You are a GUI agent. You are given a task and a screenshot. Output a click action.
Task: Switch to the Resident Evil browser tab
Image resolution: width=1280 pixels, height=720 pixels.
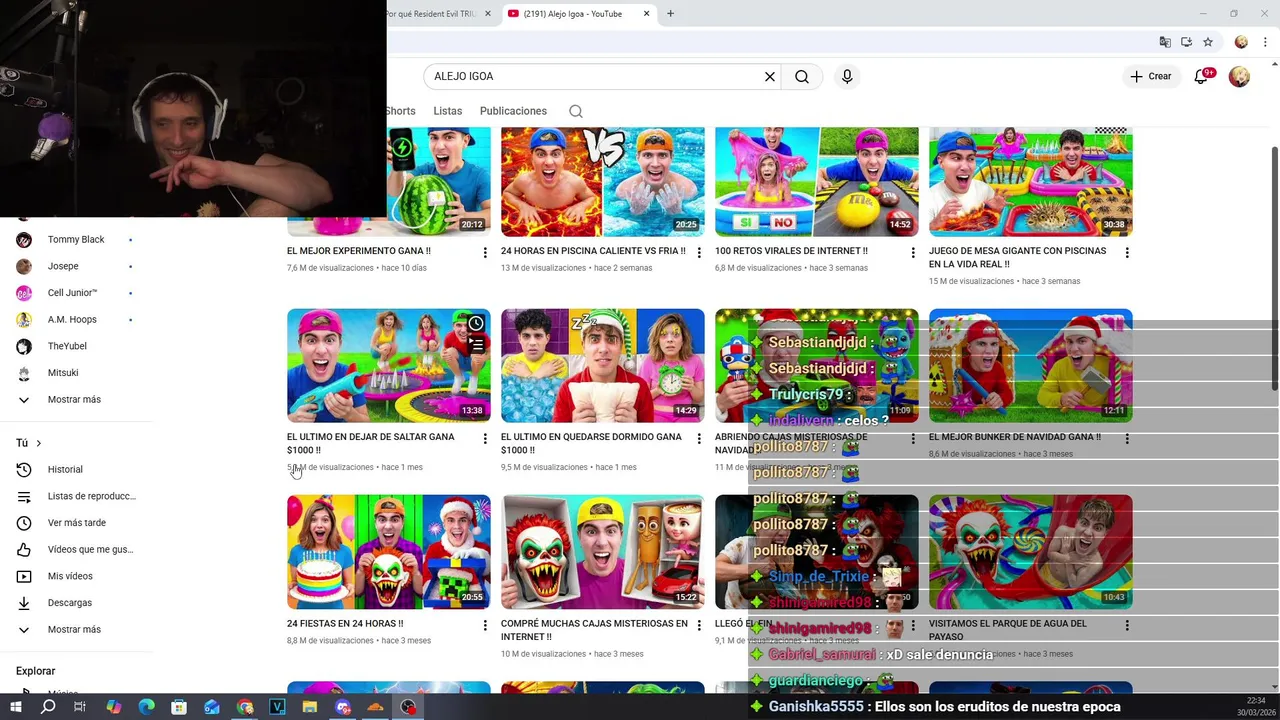pos(432,13)
